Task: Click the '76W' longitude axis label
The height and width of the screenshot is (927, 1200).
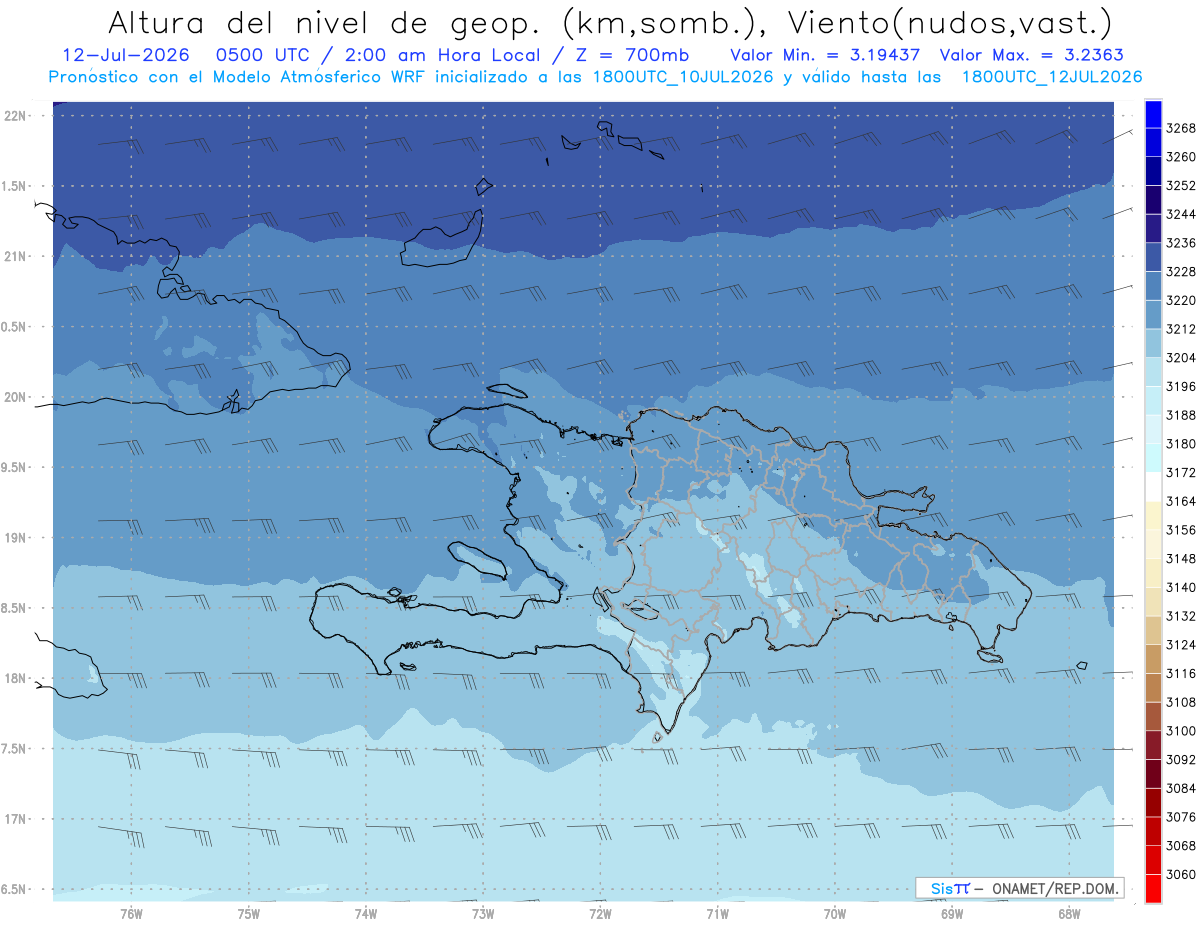Action: (x=131, y=914)
